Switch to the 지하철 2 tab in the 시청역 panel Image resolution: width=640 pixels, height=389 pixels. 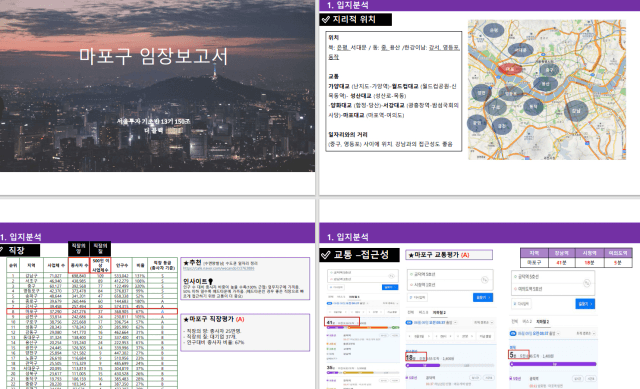pyautogui.click(x=439, y=312)
